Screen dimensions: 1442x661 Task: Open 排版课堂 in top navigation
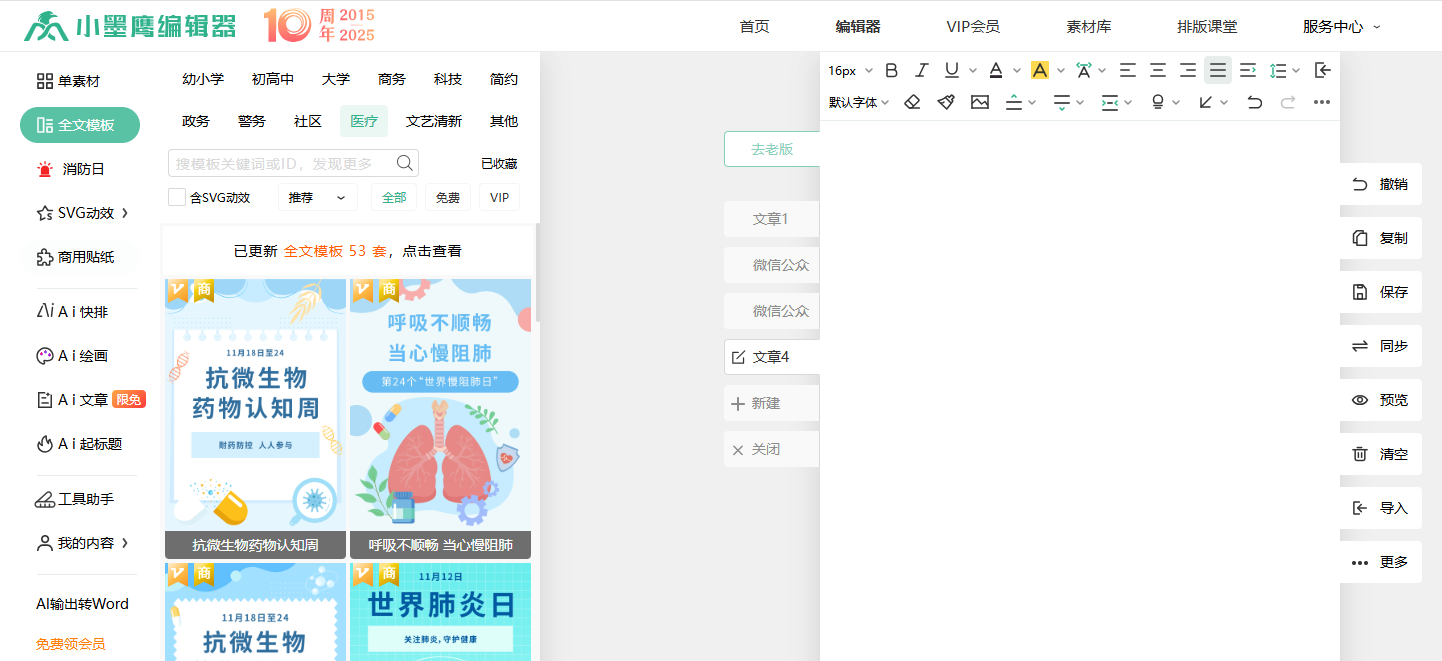click(x=1207, y=27)
